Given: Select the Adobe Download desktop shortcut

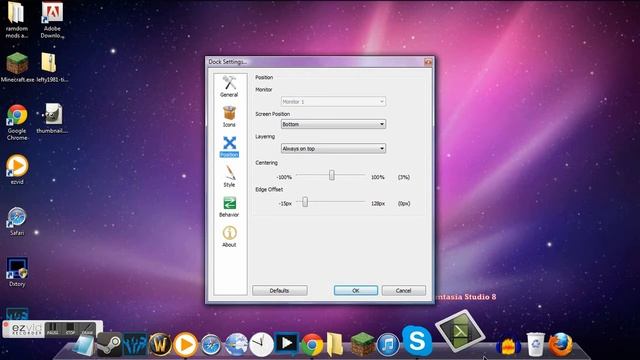Looking at the screenshot, I should point(52,20).
